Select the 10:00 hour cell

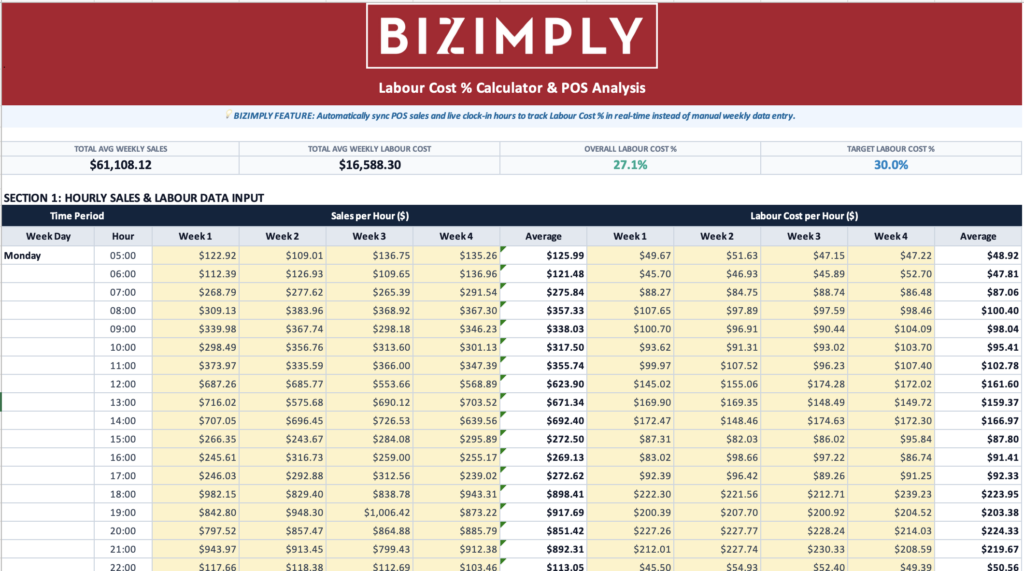123,347
